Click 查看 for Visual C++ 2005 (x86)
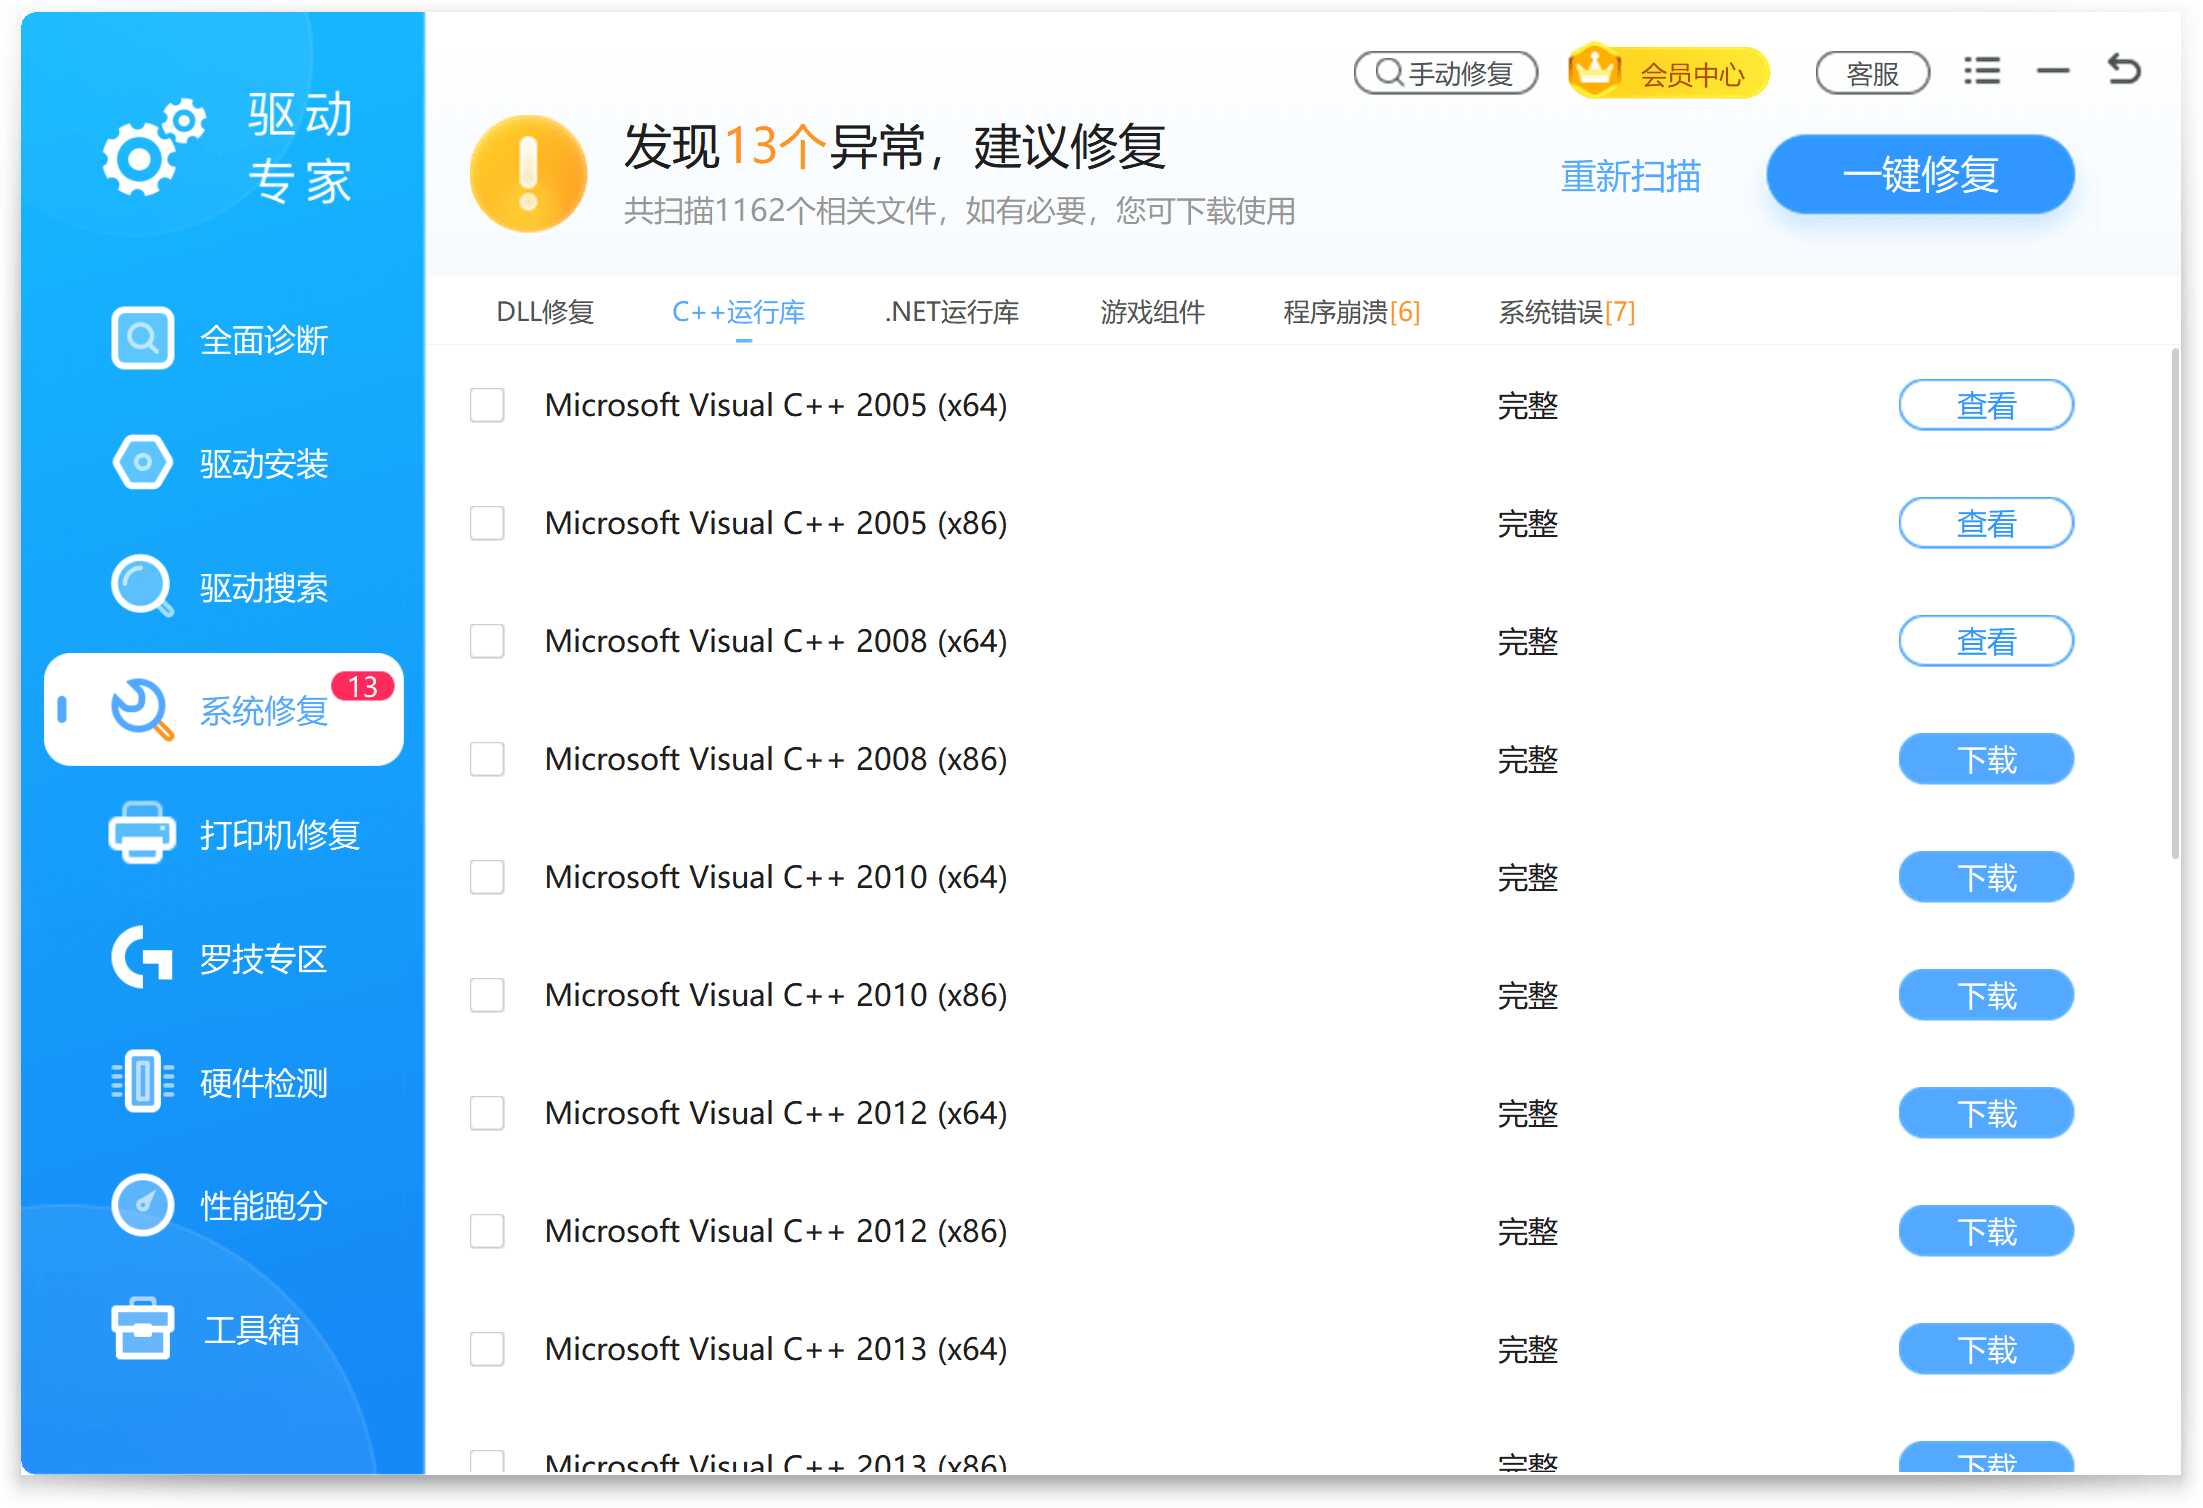Screen dimensions: 2203x1508 click(x=1986, y=523)
